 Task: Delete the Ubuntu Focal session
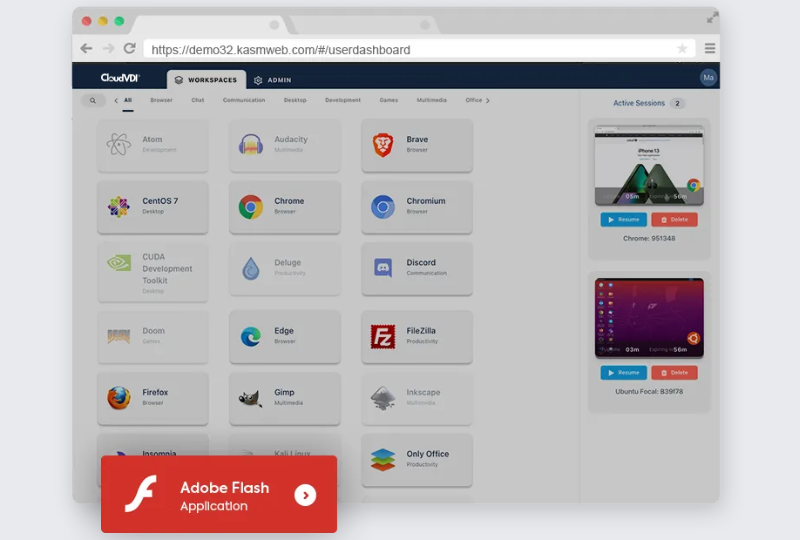(674, 373)
